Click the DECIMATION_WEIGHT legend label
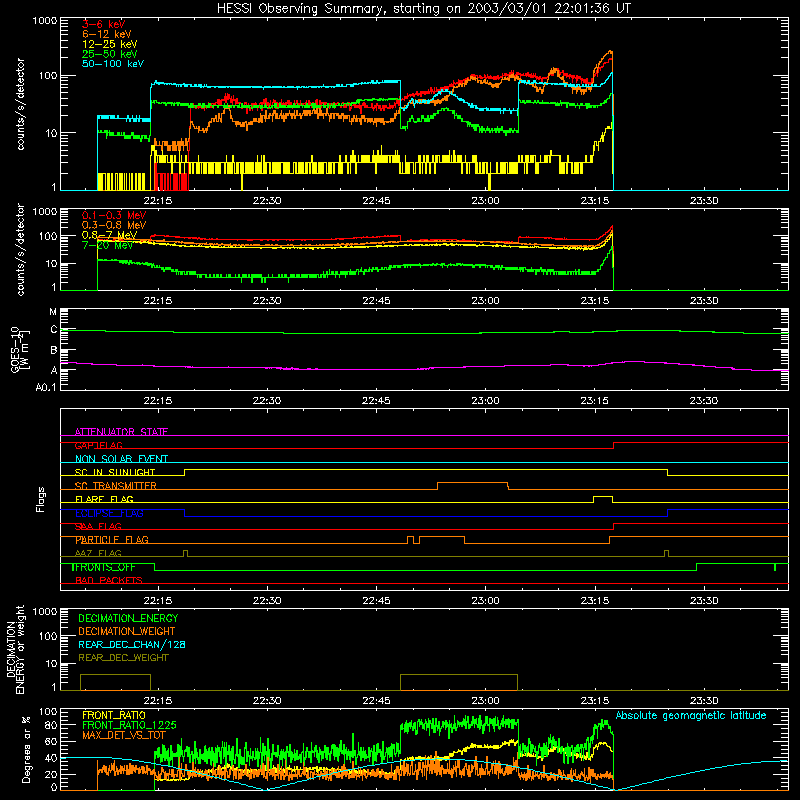Image resolution: width=800 pixels, height=800 pixels. pos(127,631)
